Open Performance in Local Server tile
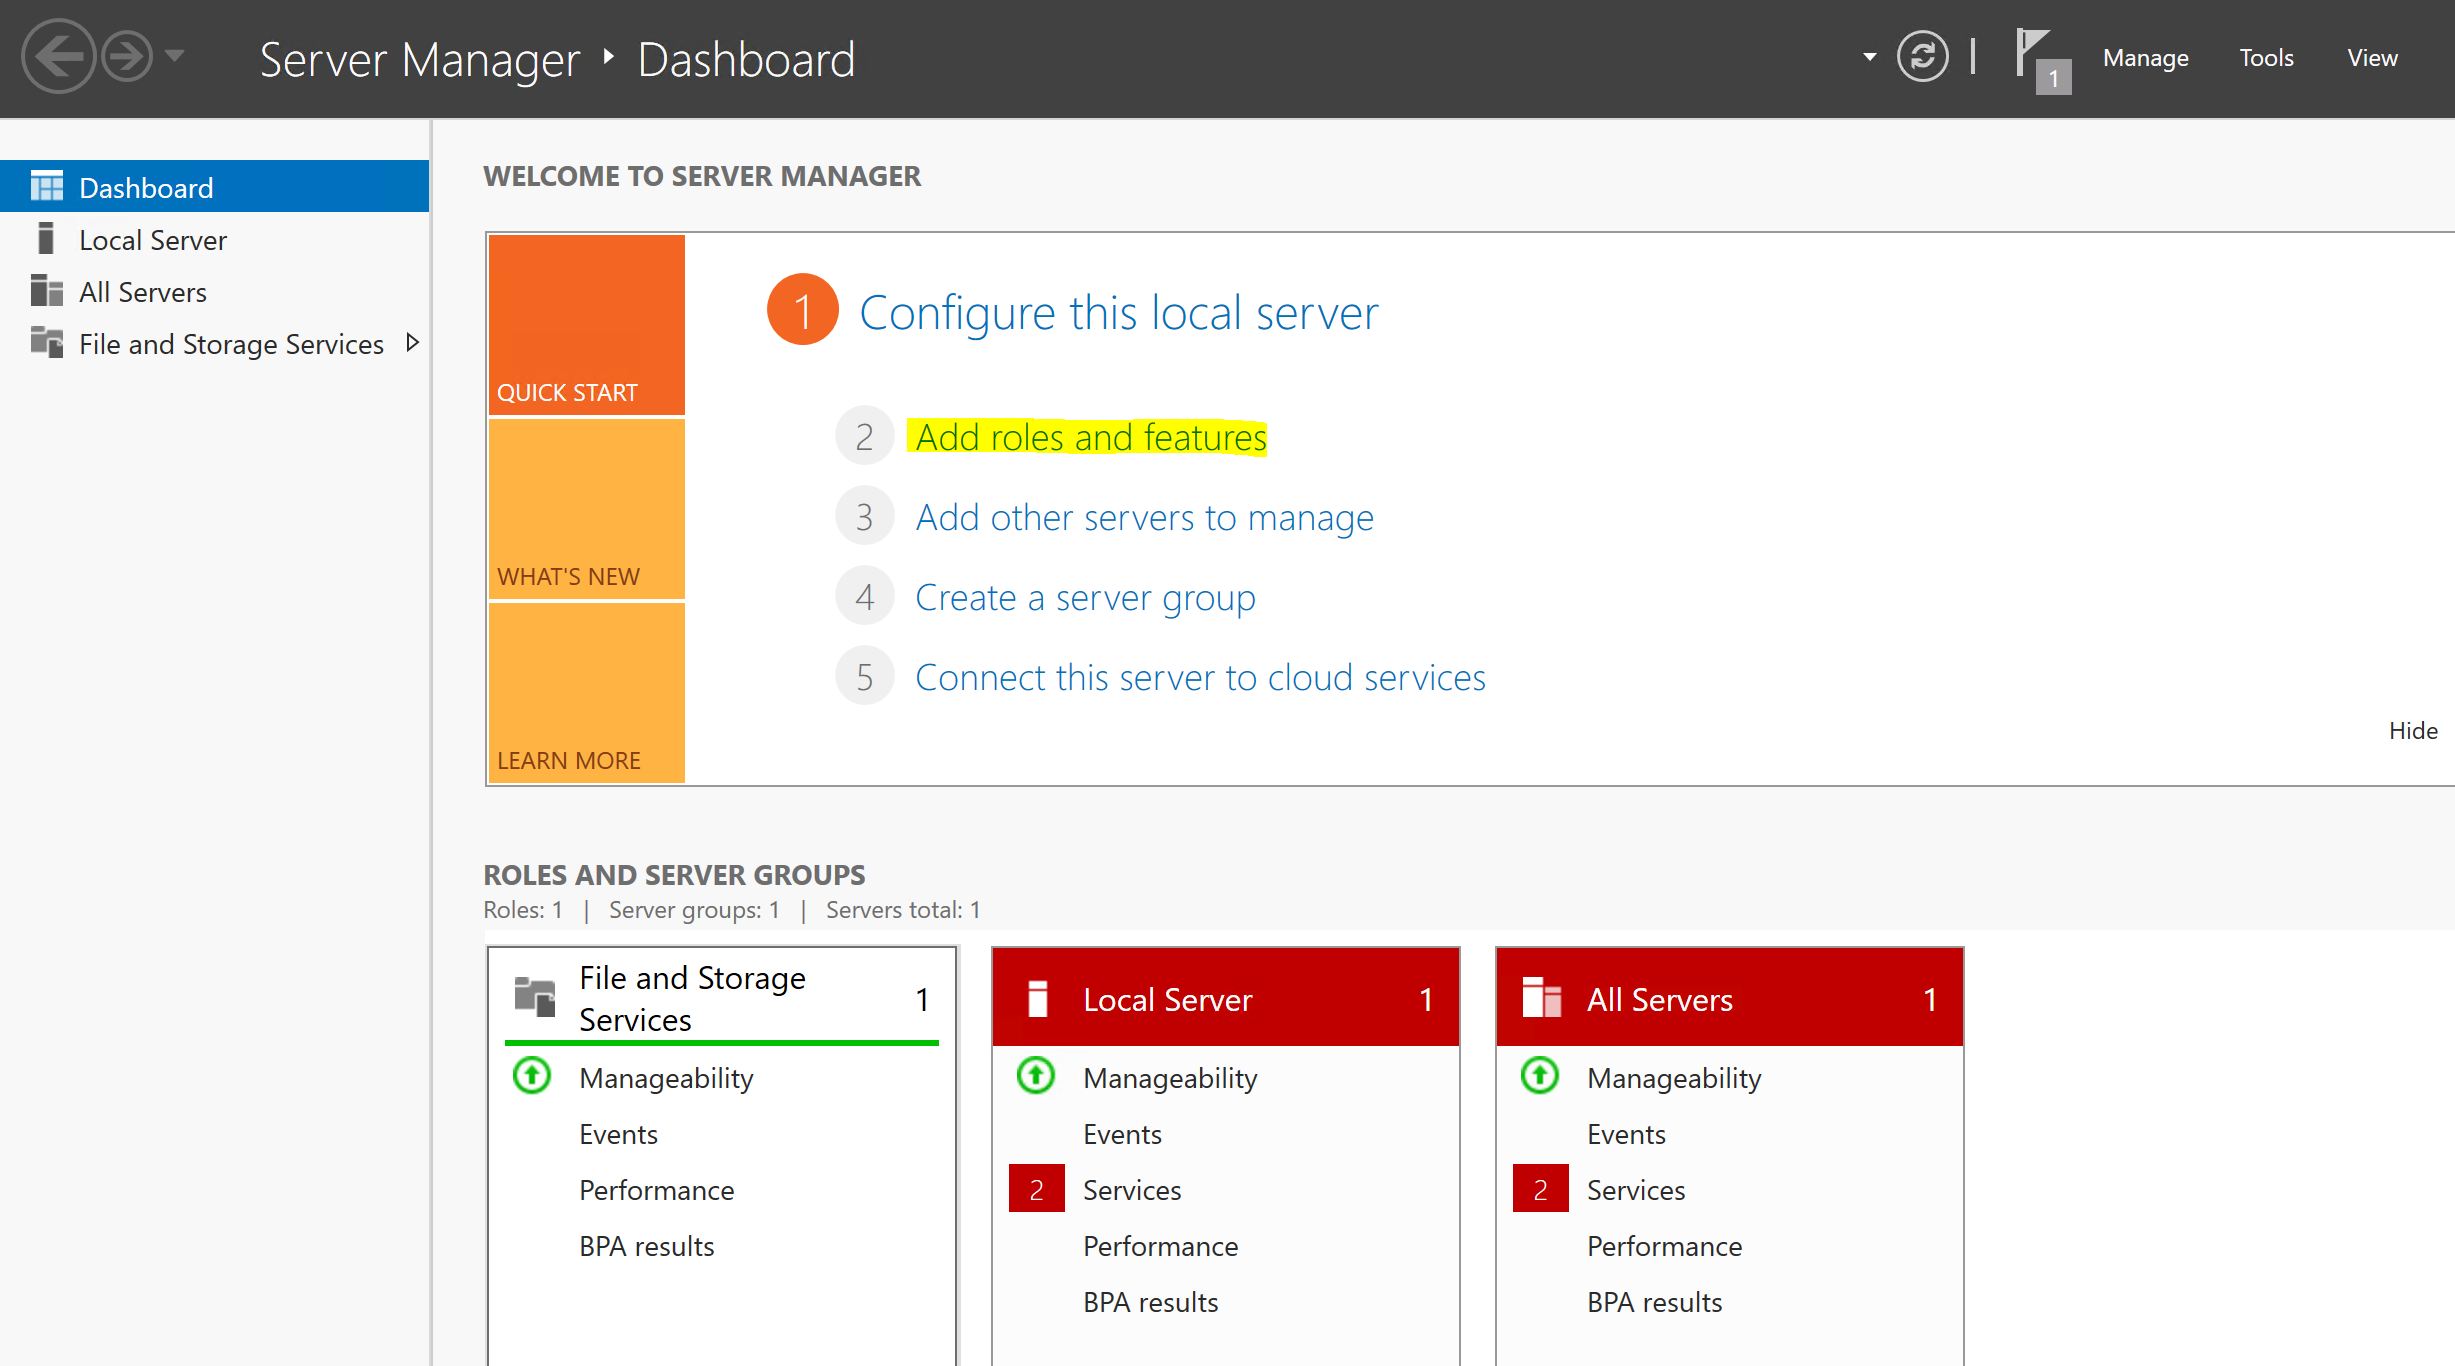Screen dimensions: 2455x1366 pos(1160,1246)
